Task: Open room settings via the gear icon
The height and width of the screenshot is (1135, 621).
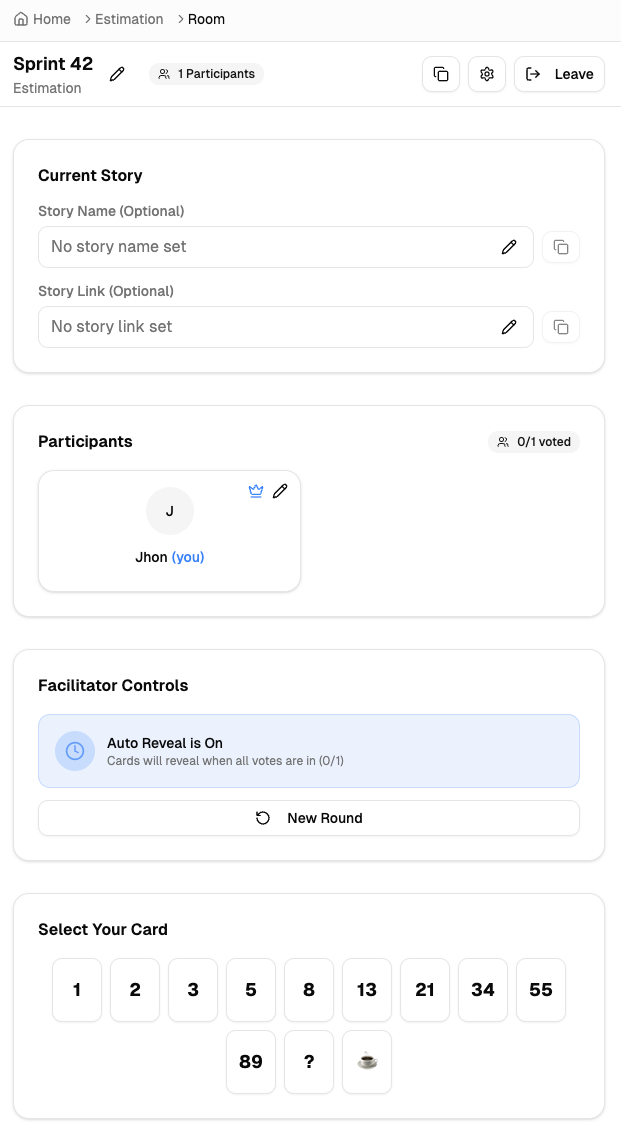Action: [x=487, y=74]
